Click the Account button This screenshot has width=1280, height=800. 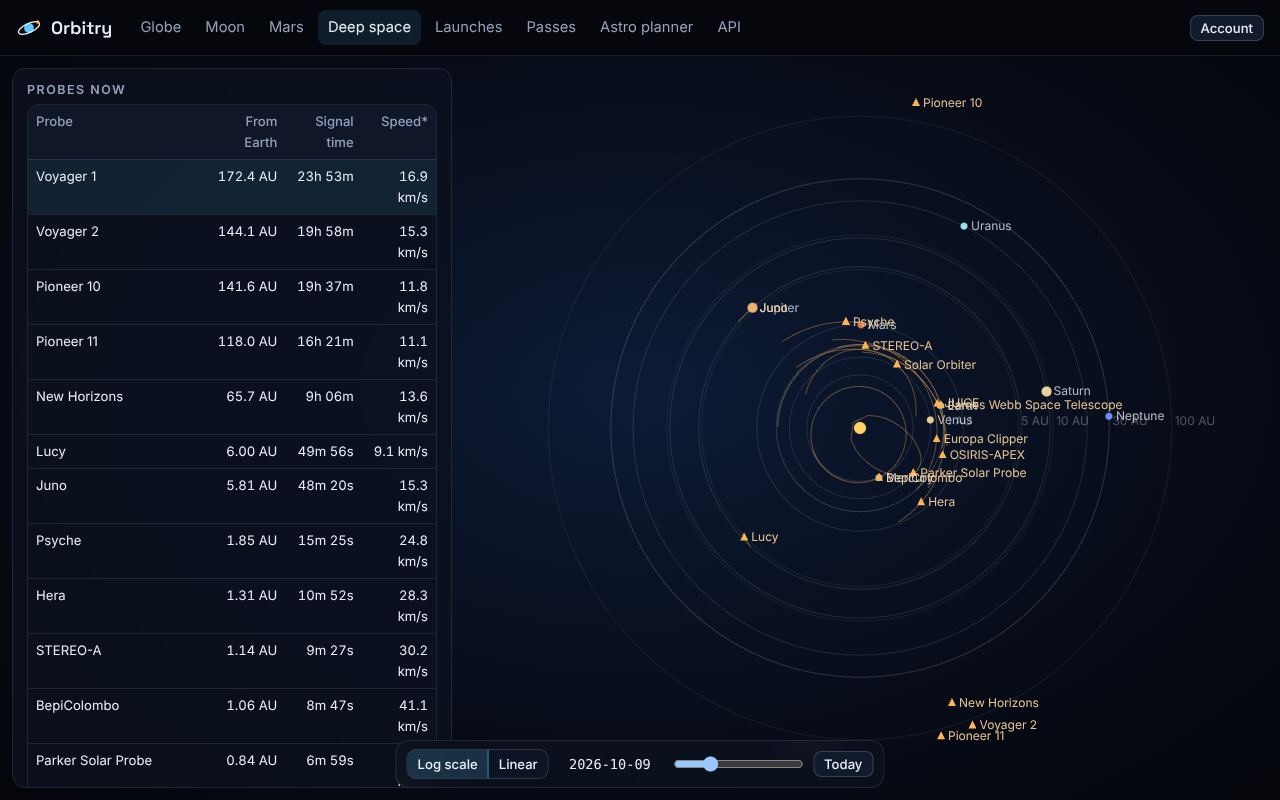pyautogui.click(x=1226, y=28)
